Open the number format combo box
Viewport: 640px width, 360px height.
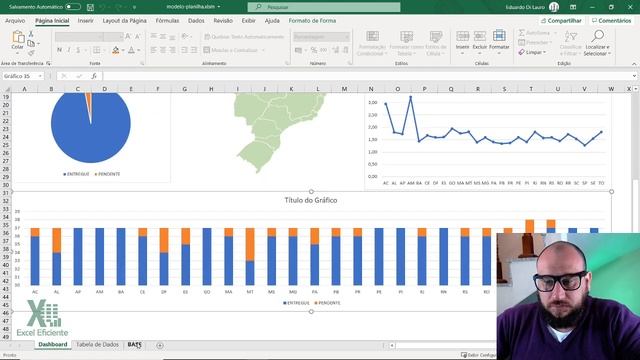click(321, 37)
